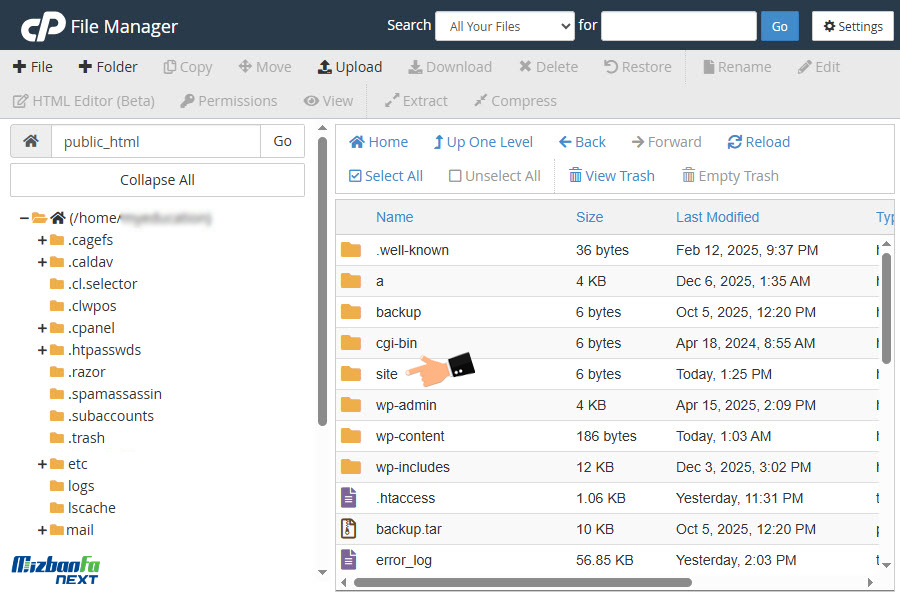Image resolution: width=900 pixels, height=592 pixels.
Task: Click the Unselect All checkbox
Action: [455, 176]
